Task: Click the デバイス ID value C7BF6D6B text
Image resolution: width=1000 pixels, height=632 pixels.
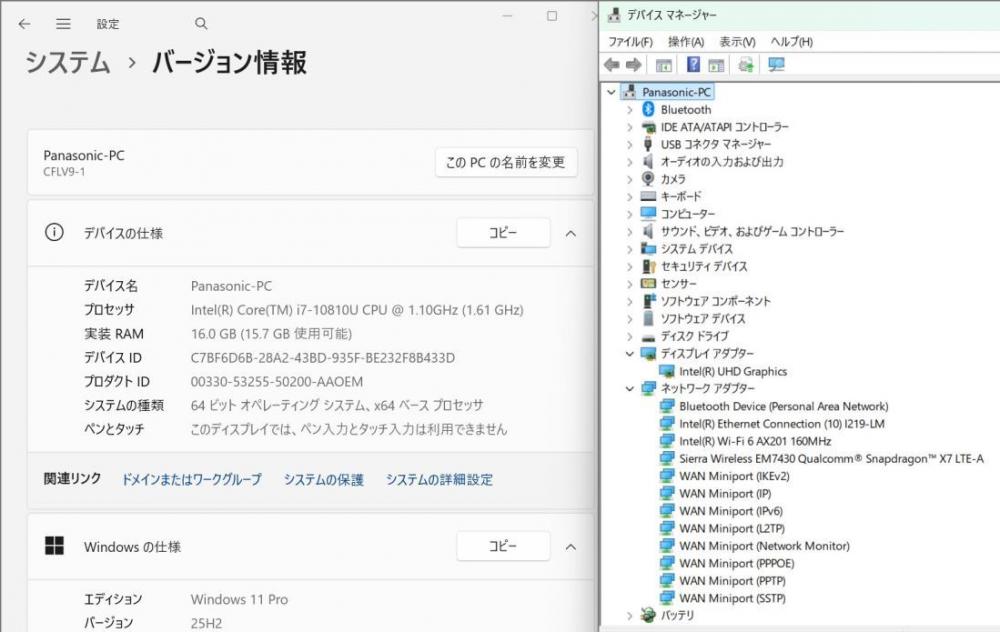Action: click(x=323, y=358)
